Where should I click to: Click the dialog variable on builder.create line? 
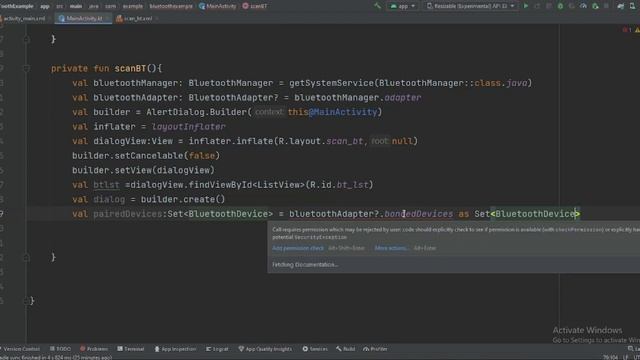pyautogui.click(x=109, y=200)
